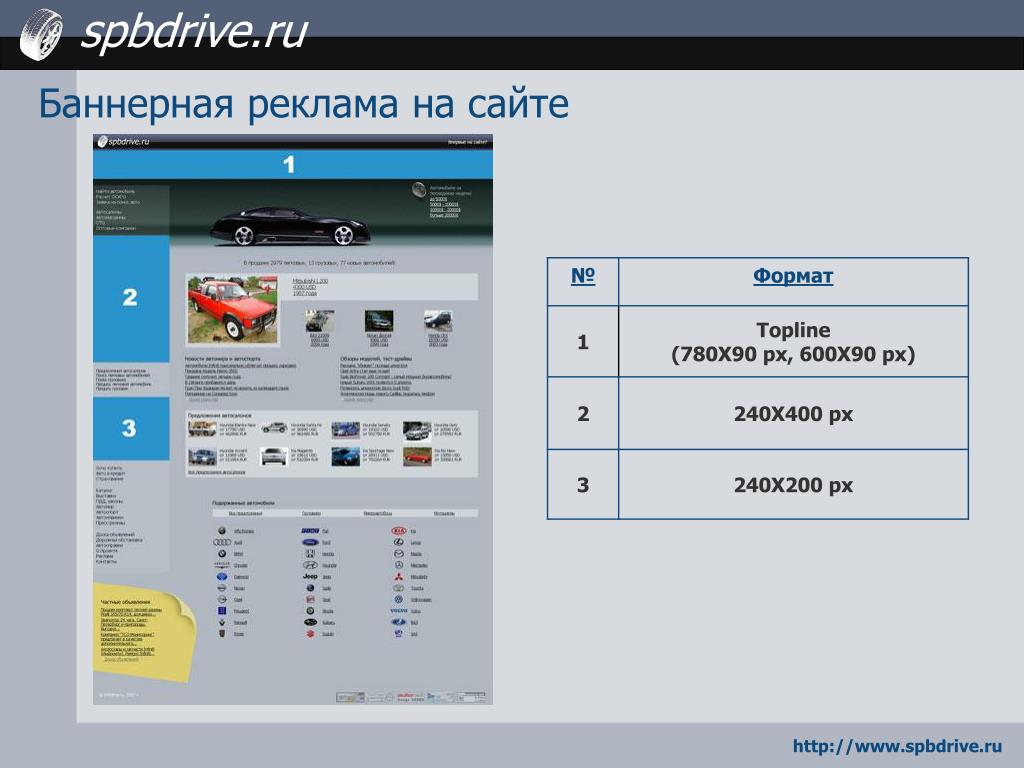Click the Renault brand logo
The width and height of the screenshot is (1024, 768).
click(x=222, y=622)
